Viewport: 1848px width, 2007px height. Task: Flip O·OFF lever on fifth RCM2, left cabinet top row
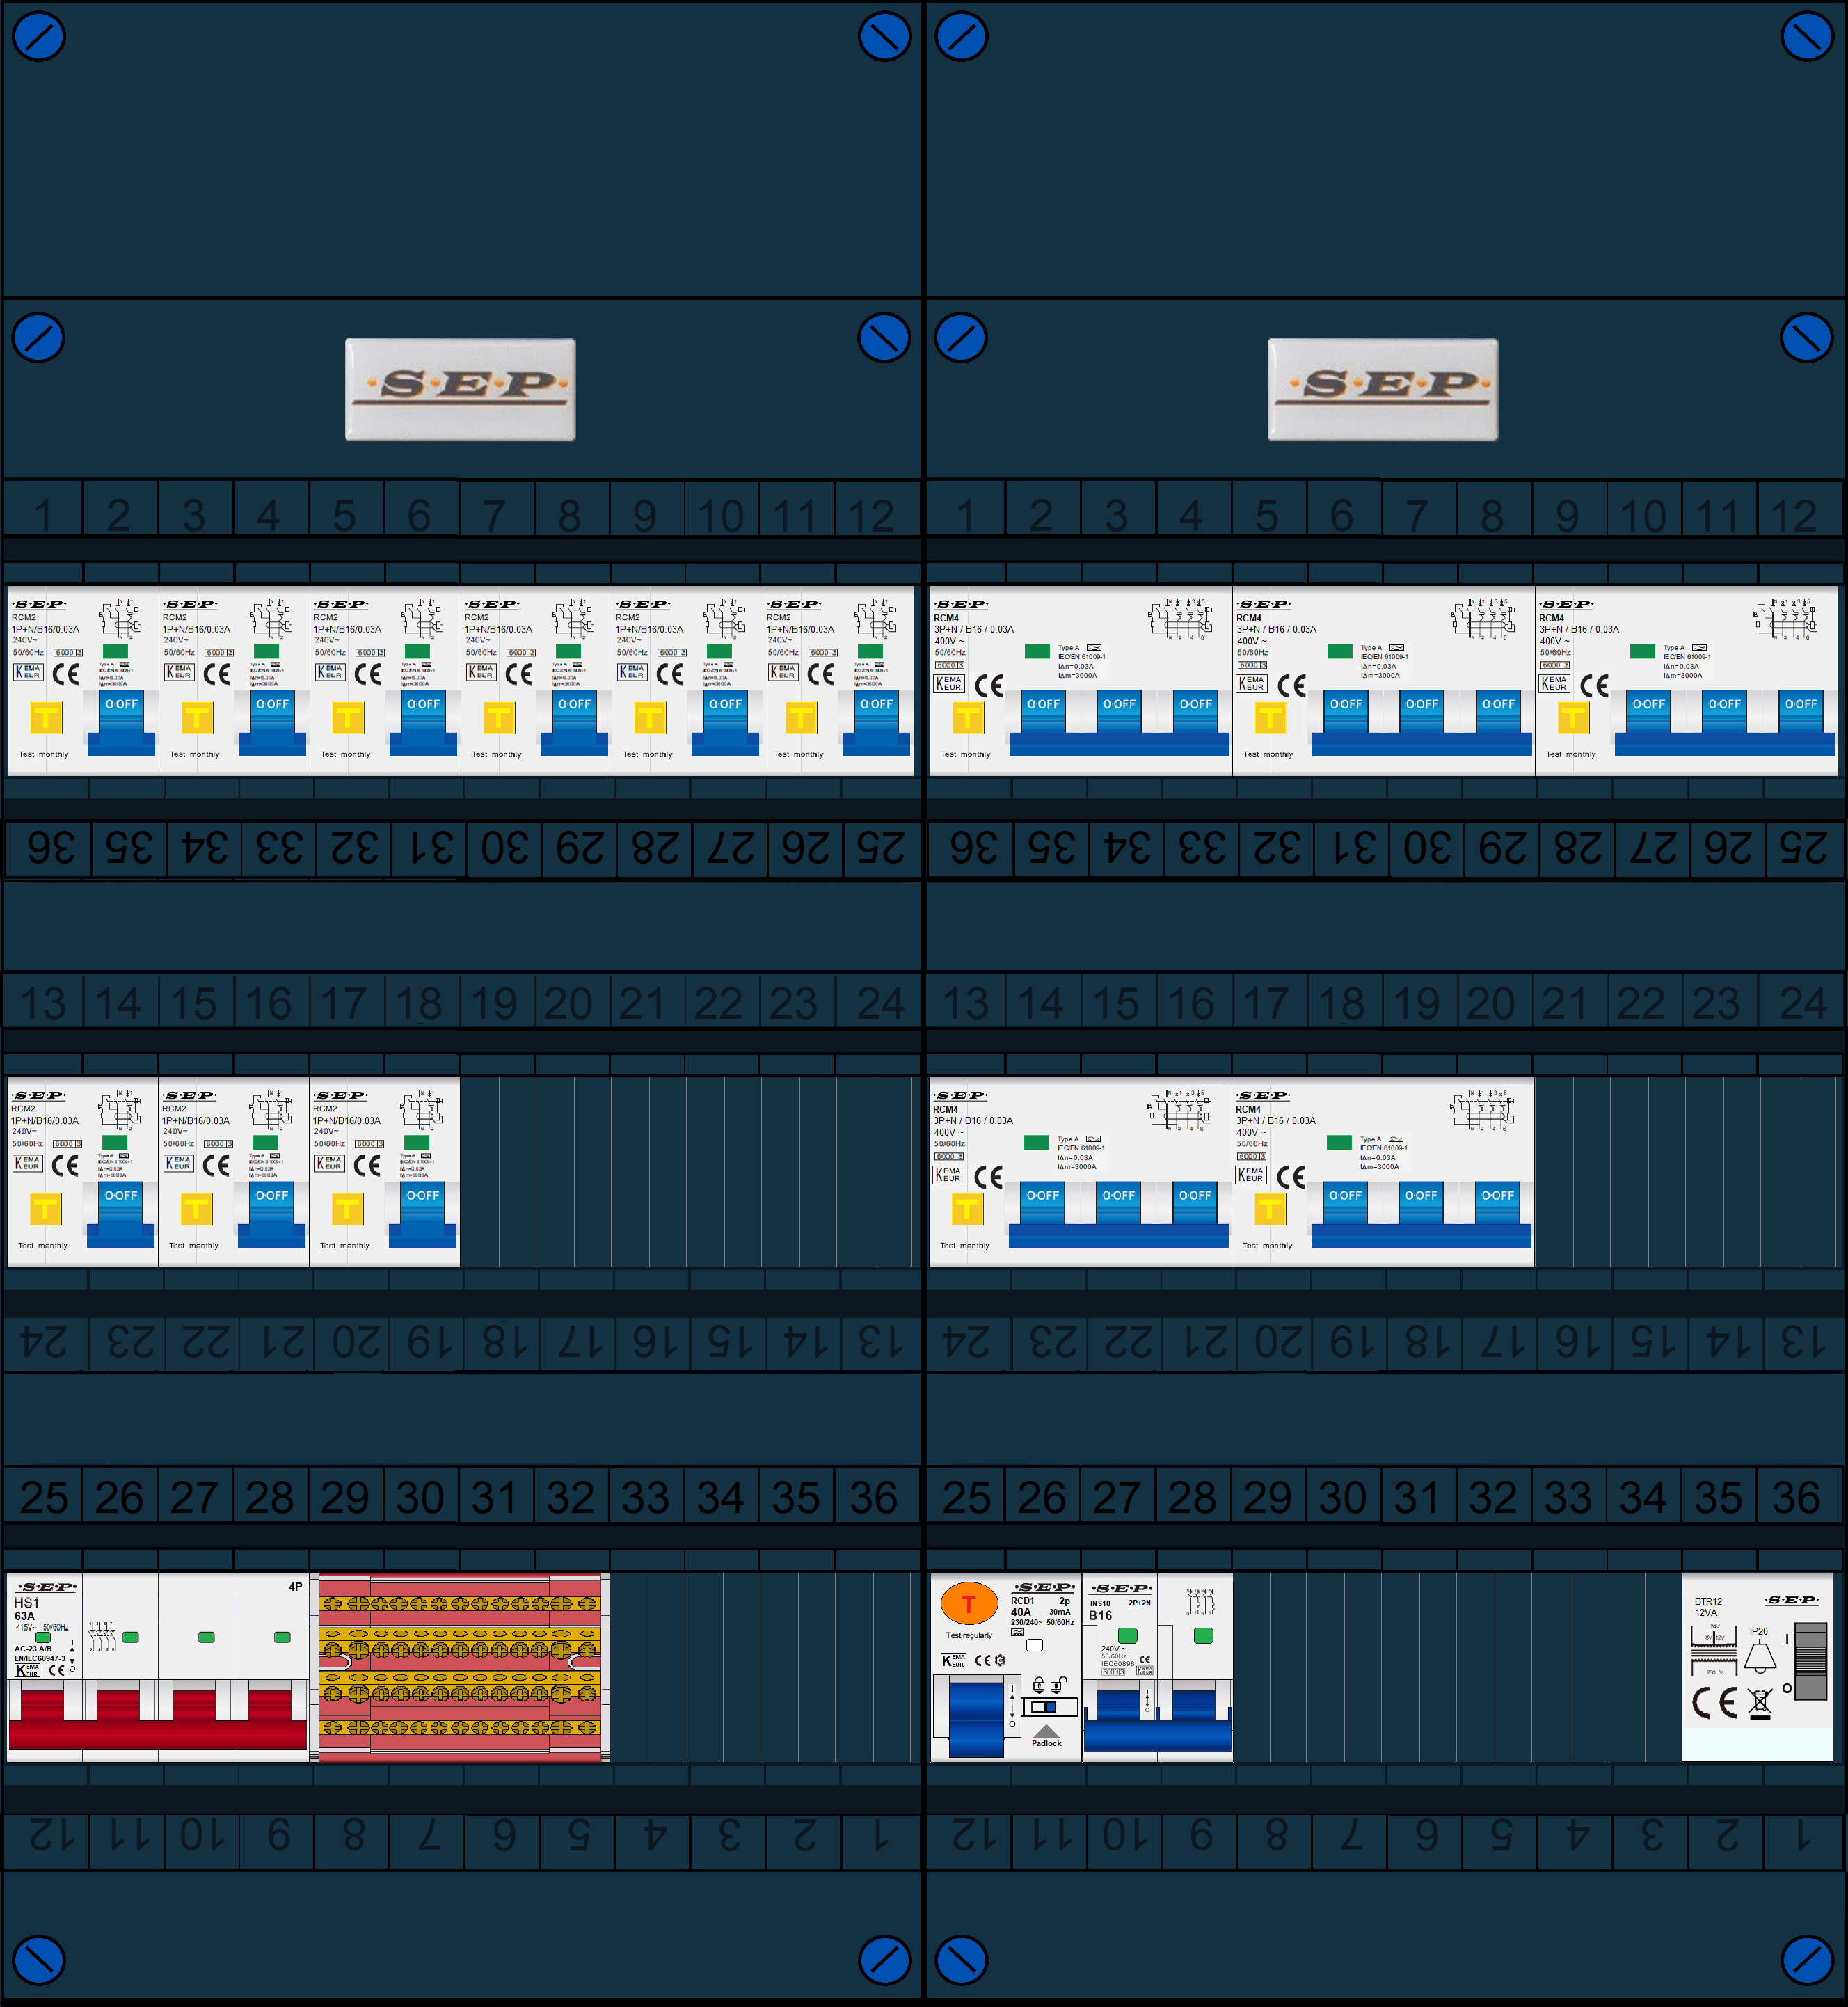tap(726, 723)
